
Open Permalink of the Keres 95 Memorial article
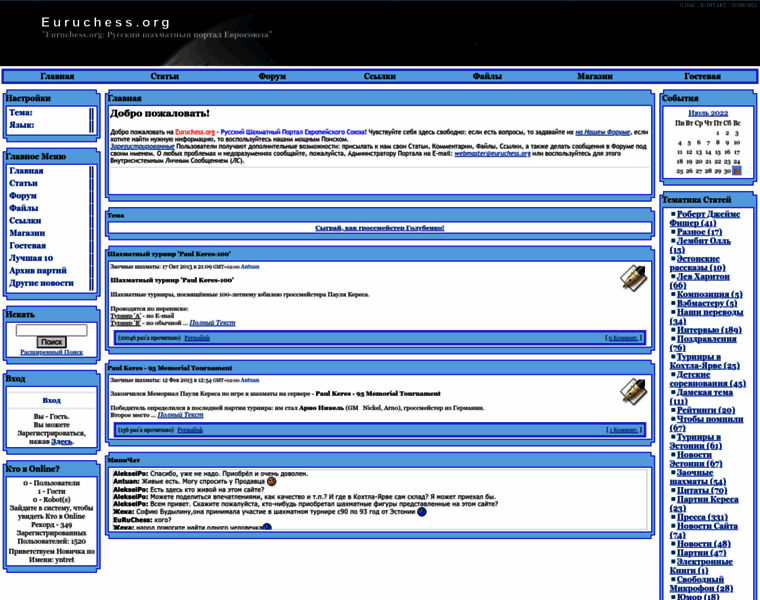pos(190,430)
